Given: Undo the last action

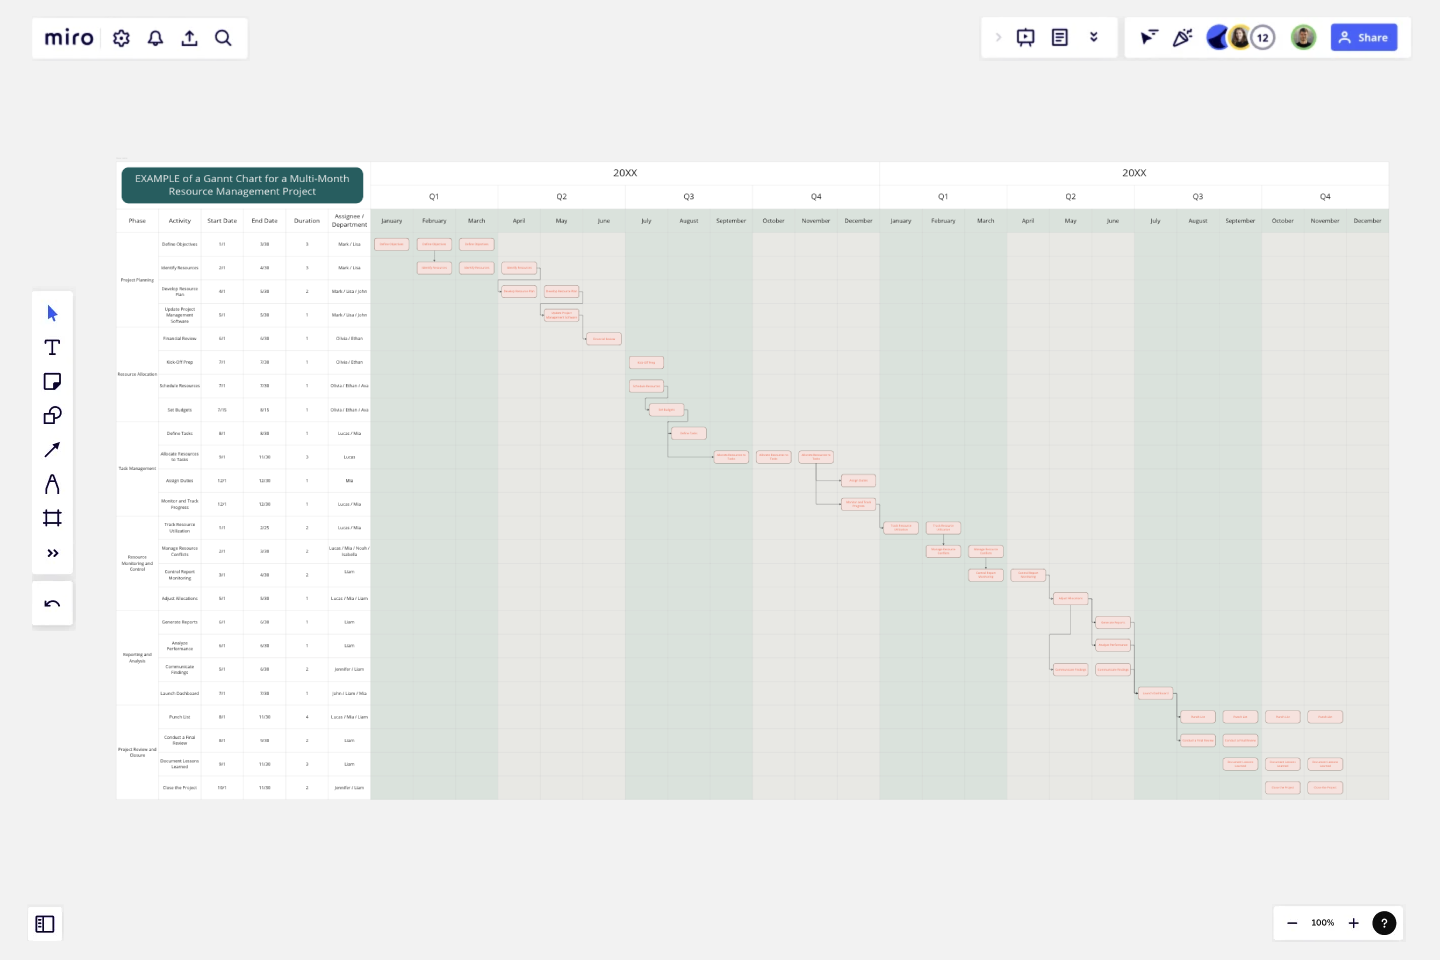Looking at the screenshot, I should point(52,603).
